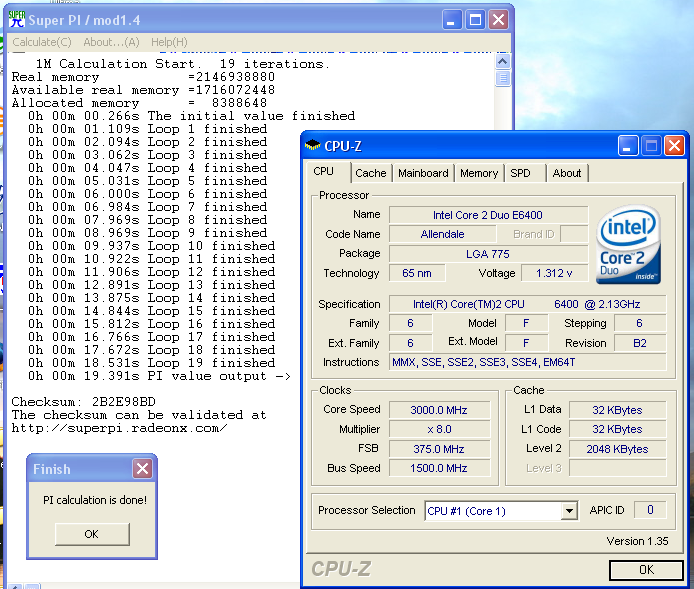
Task: Click the APIC ID value 0
Action: (x=650, y=510)
